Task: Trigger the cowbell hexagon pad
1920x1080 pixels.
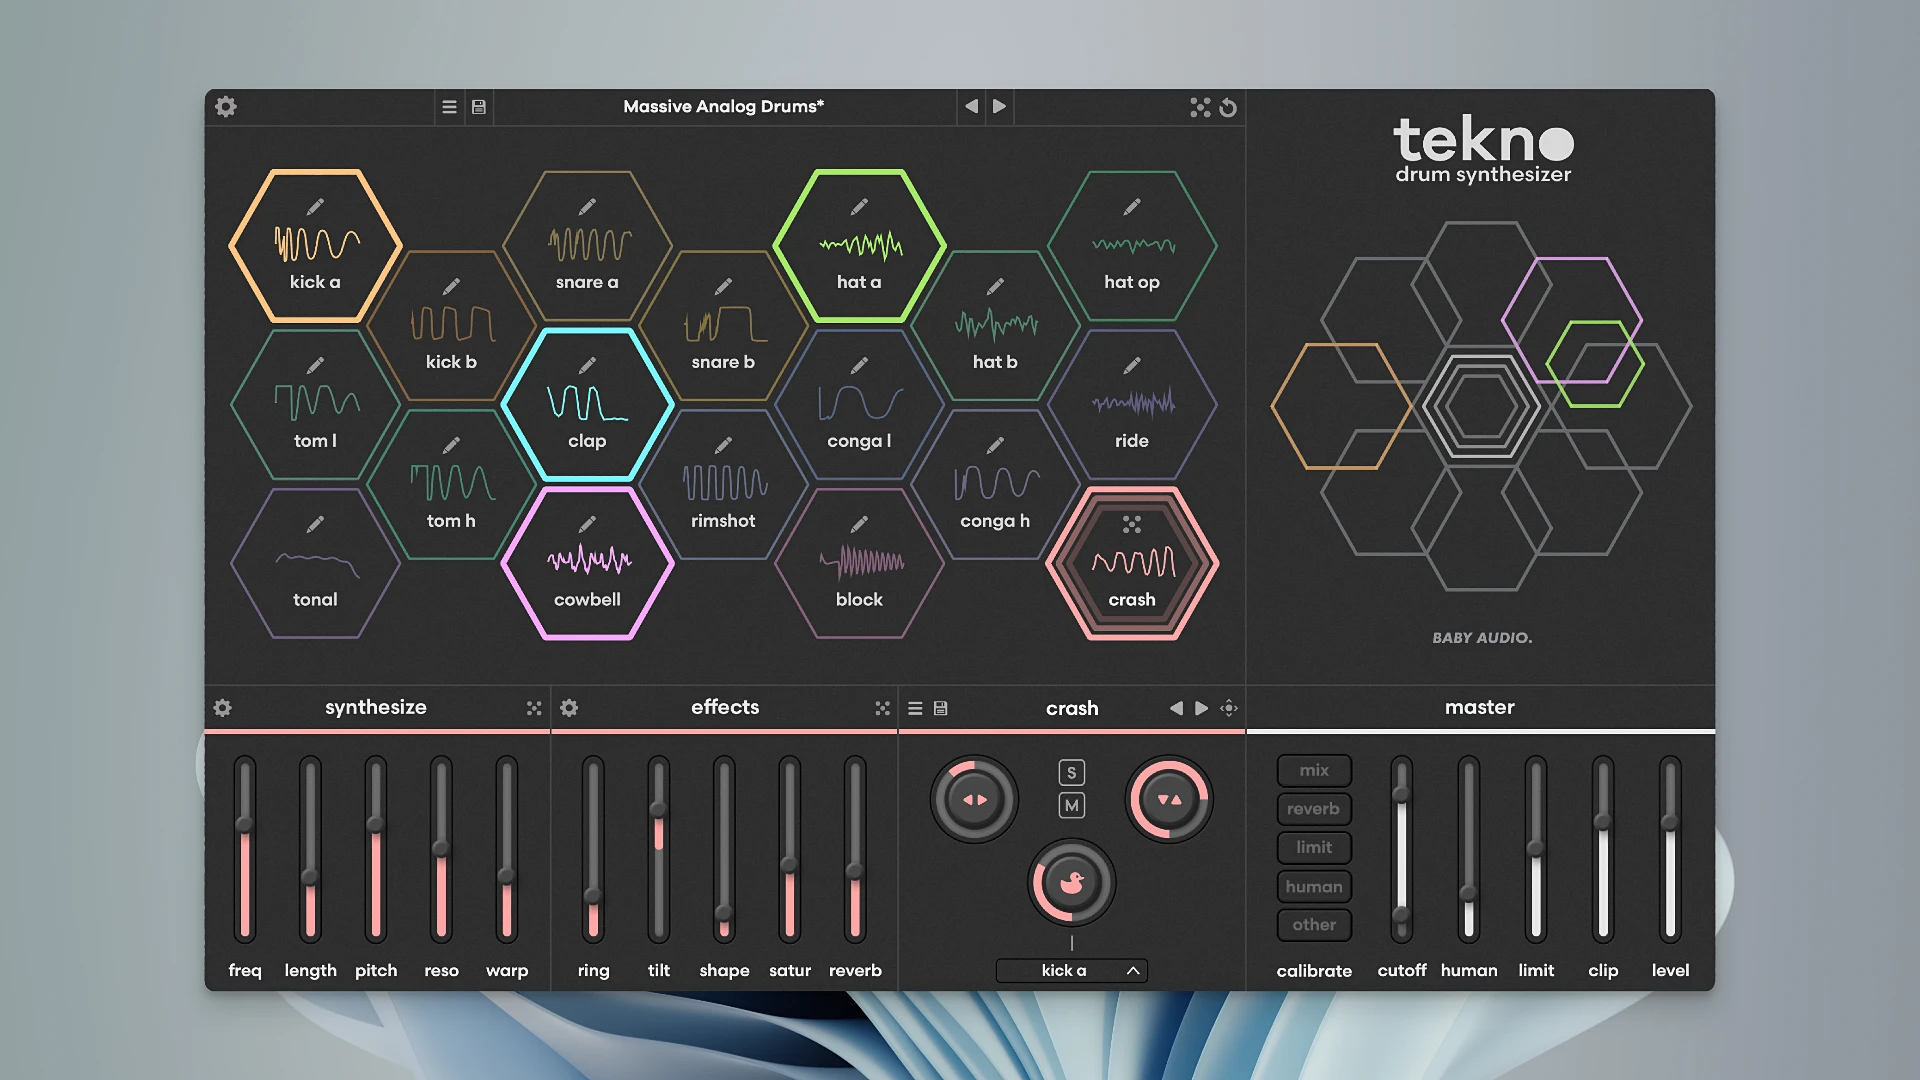Action: pos(588,566)
